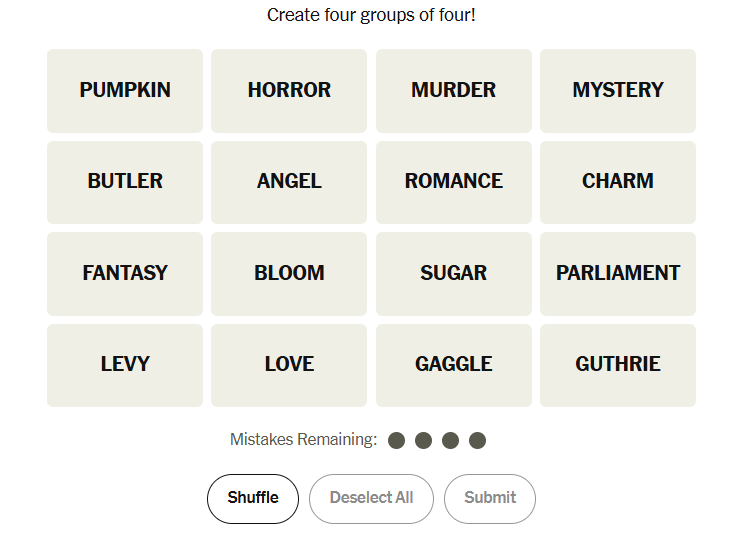Tap the ROMANCE tile
Screen dimensions: 746x539
[x=453, y=182]
